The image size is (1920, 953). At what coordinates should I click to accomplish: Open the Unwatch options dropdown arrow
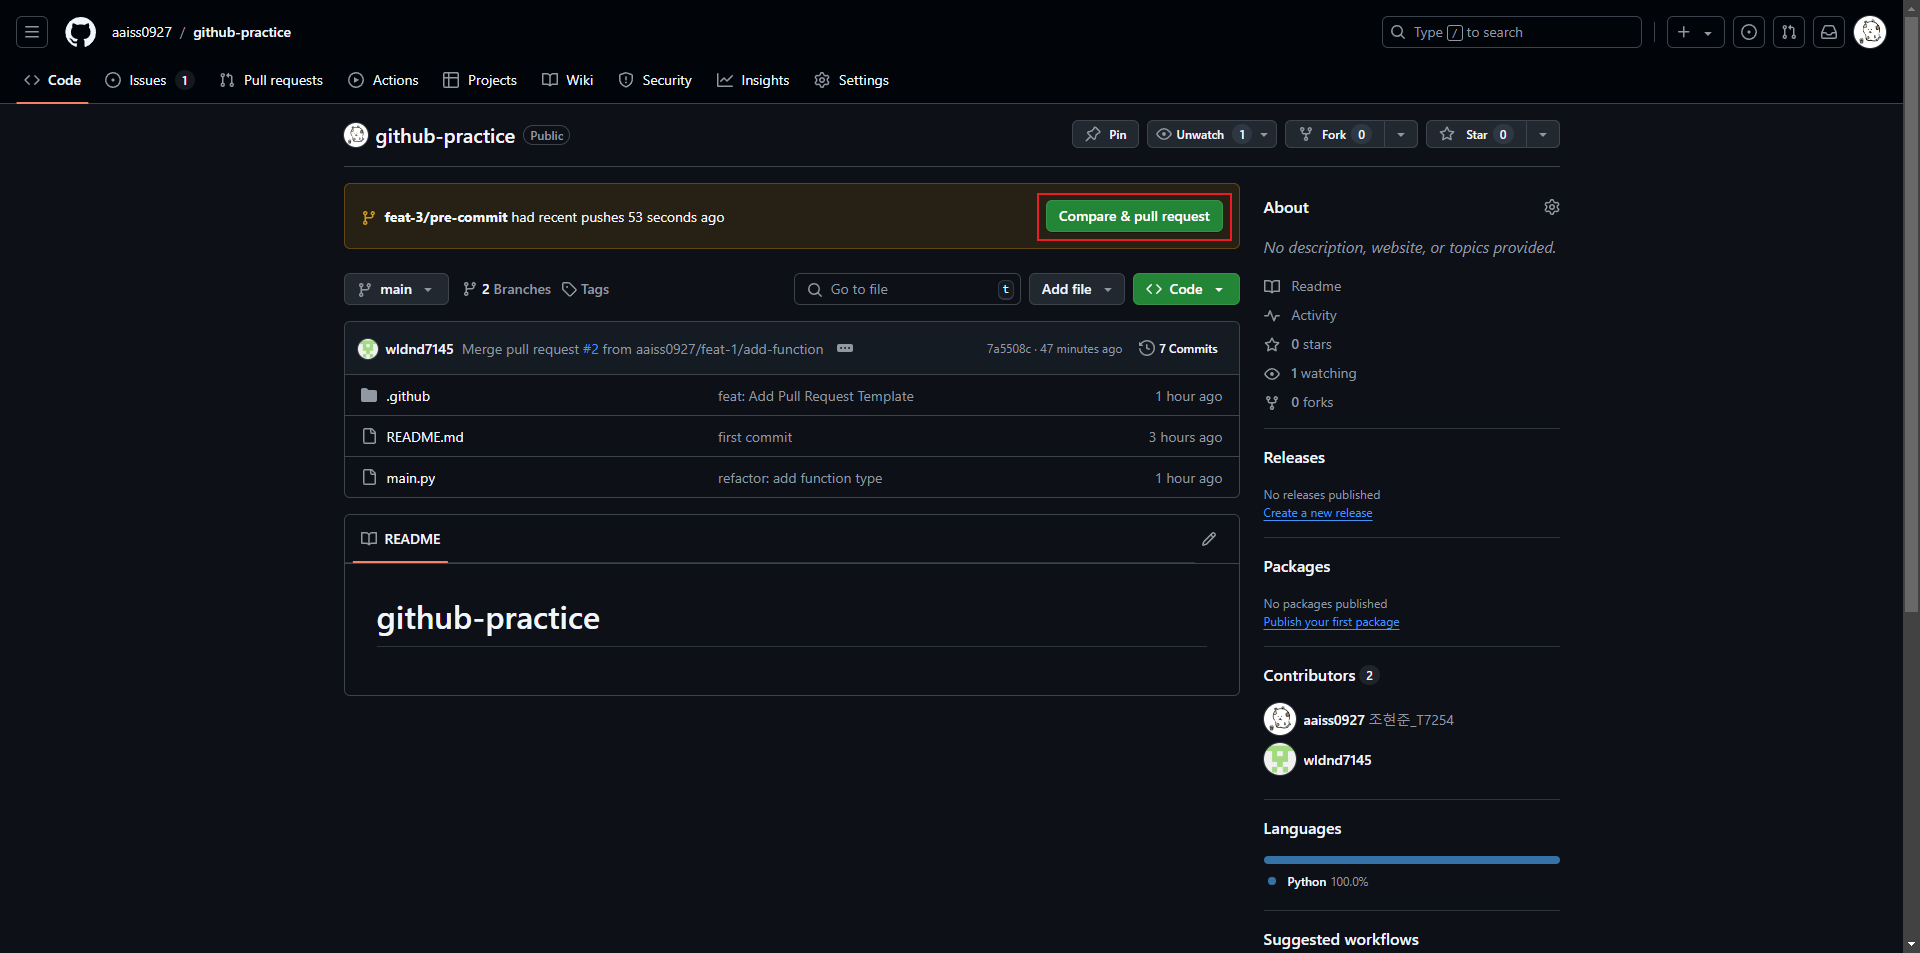1264,134
